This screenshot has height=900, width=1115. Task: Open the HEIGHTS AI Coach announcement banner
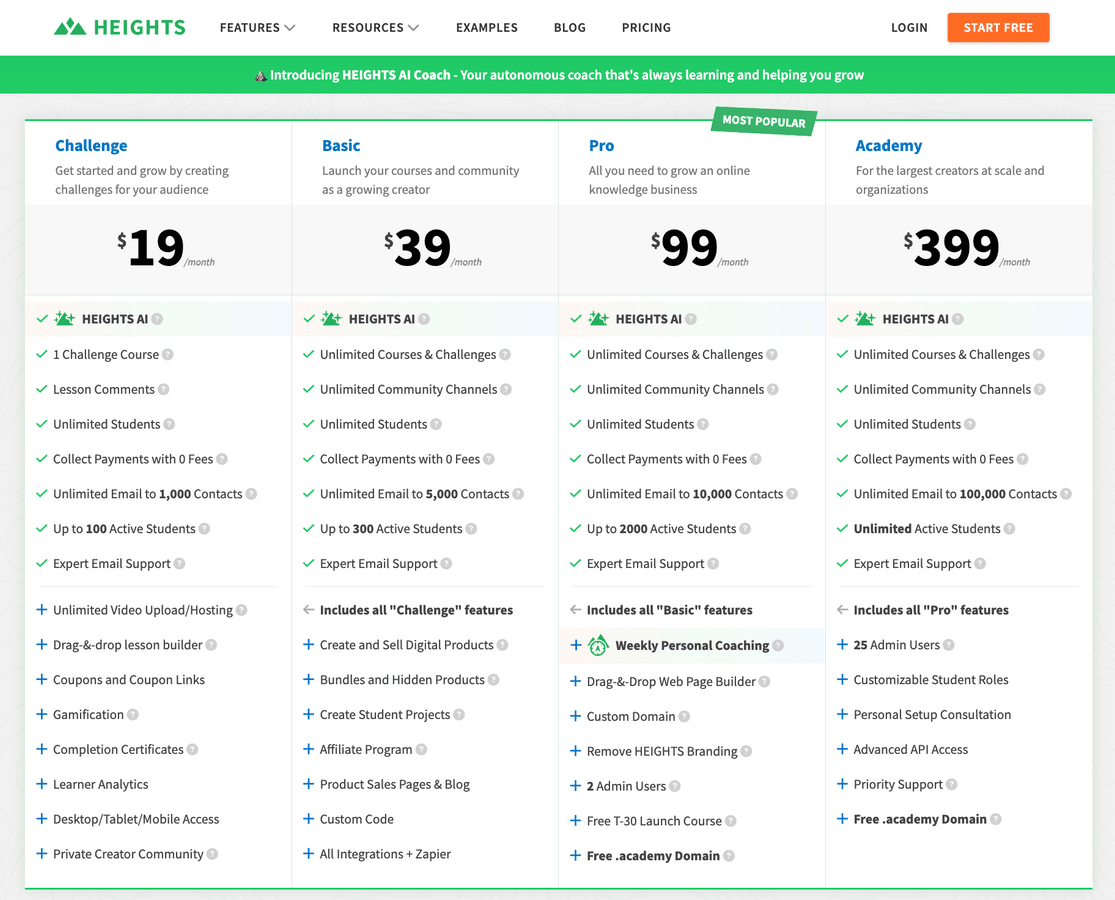click(x=558, y=75)
